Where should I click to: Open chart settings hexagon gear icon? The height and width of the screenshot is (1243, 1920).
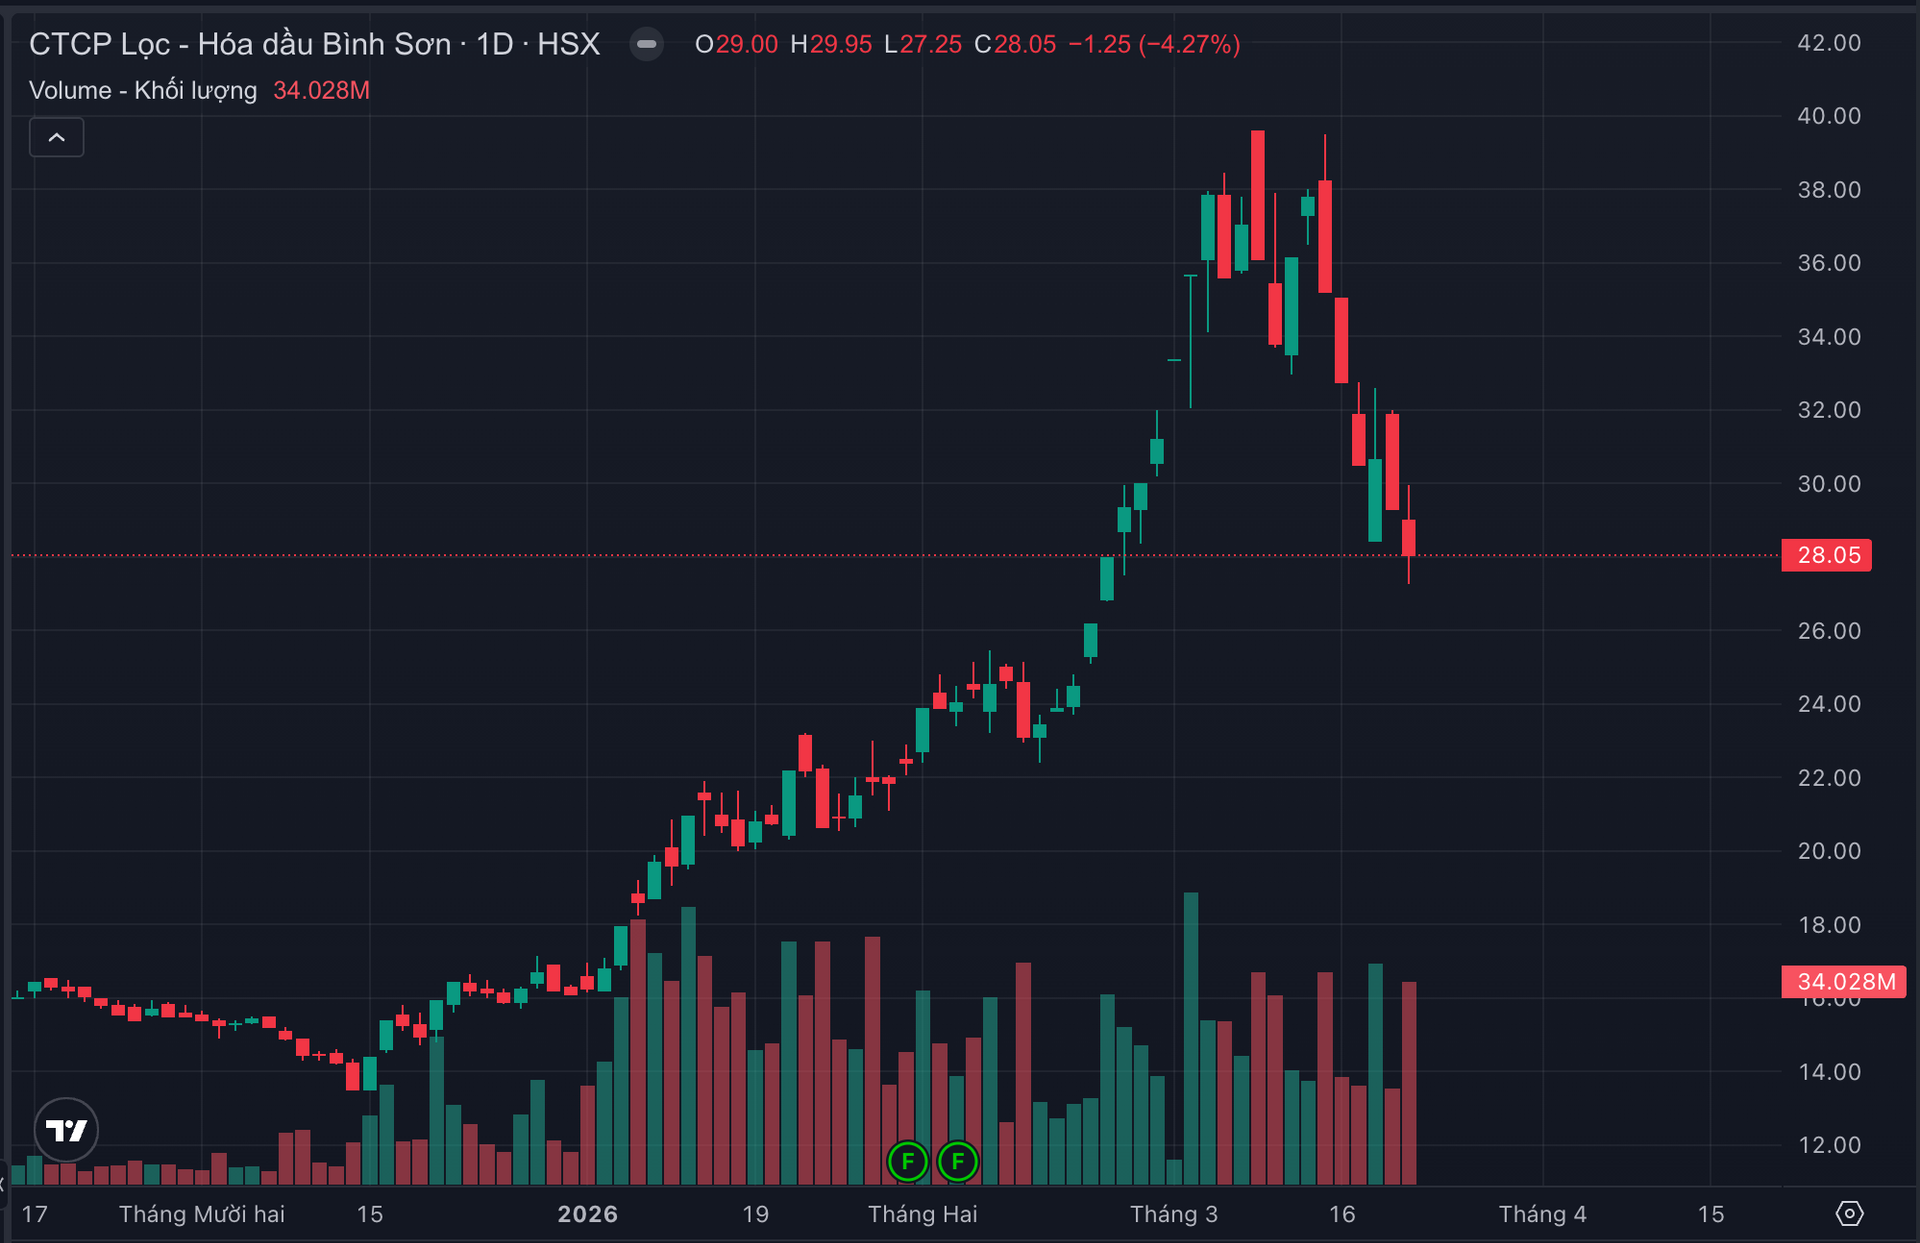(1849, 1213)
